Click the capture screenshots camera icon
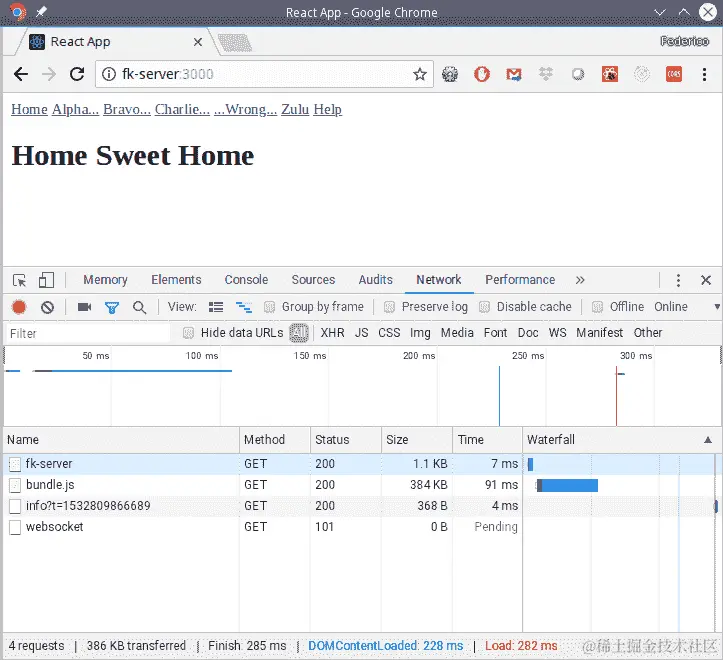Screen dimensions: 723x660 coord(84,307)
